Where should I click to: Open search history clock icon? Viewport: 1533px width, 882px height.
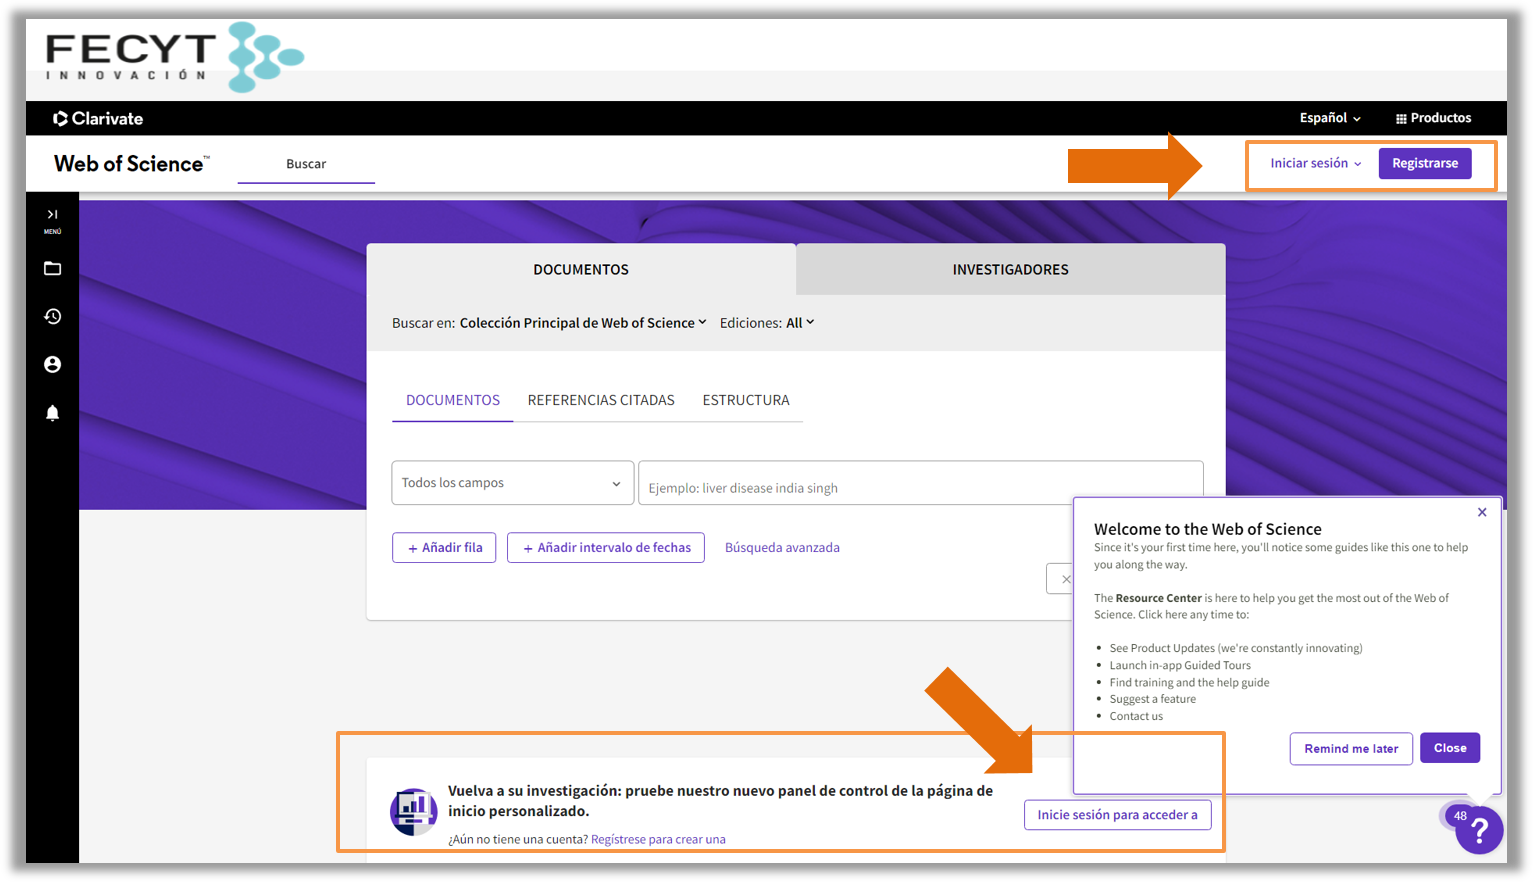(x=52, y=316)
